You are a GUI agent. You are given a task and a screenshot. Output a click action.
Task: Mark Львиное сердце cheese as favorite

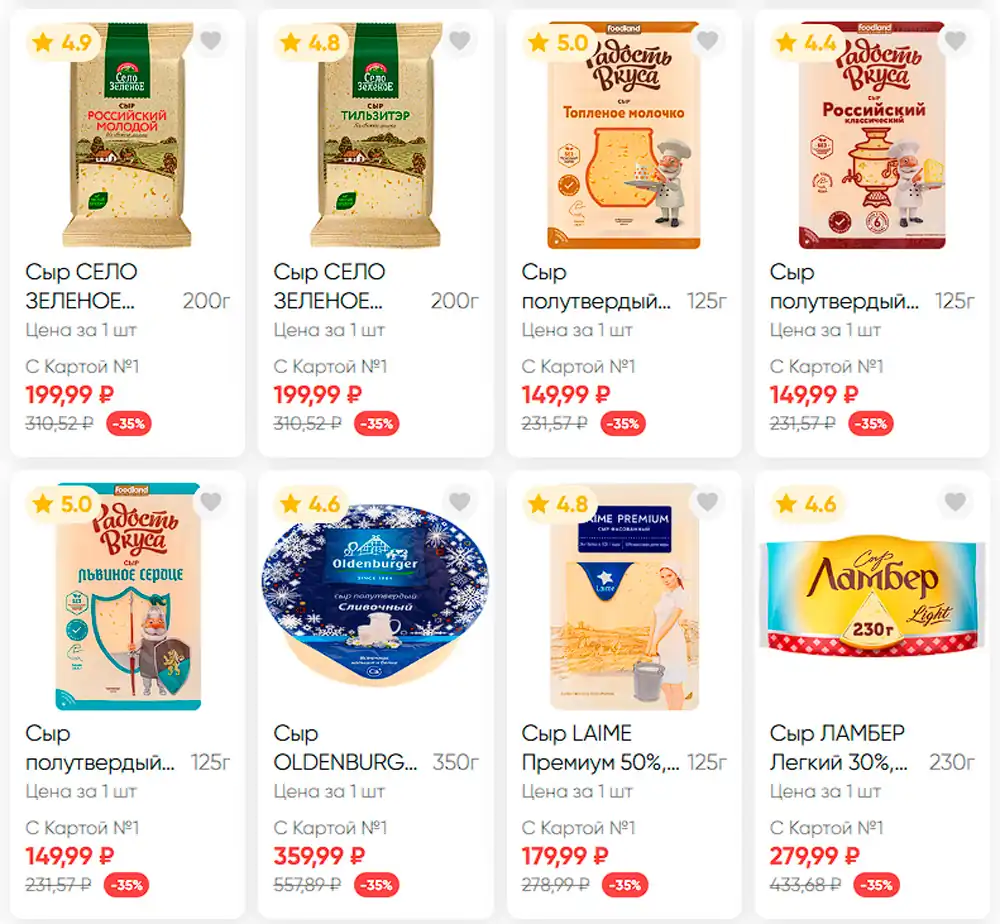tap(210, 502)
